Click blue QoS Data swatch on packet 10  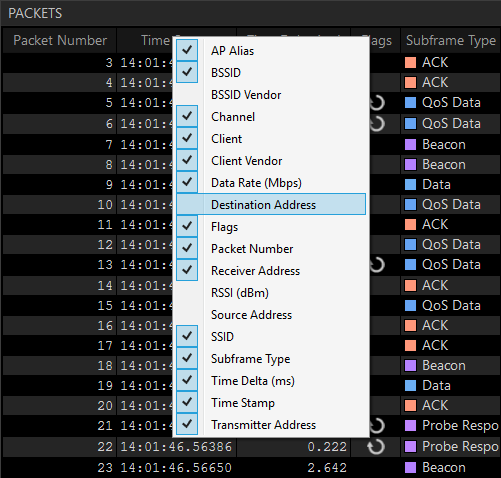(410, 205)
